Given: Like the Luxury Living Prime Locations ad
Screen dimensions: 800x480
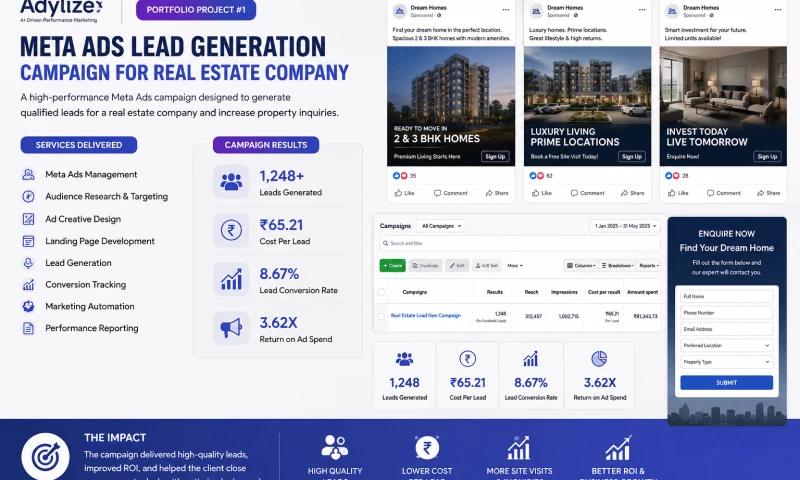Looking at the screenshot, I should 542,193.
